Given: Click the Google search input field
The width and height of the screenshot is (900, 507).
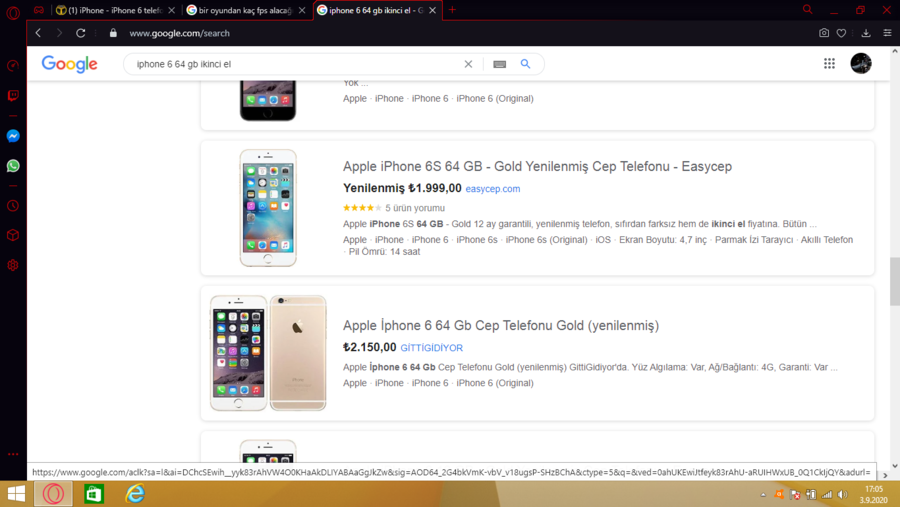Looking at the screenshot, I should click(x=296, y=64).
